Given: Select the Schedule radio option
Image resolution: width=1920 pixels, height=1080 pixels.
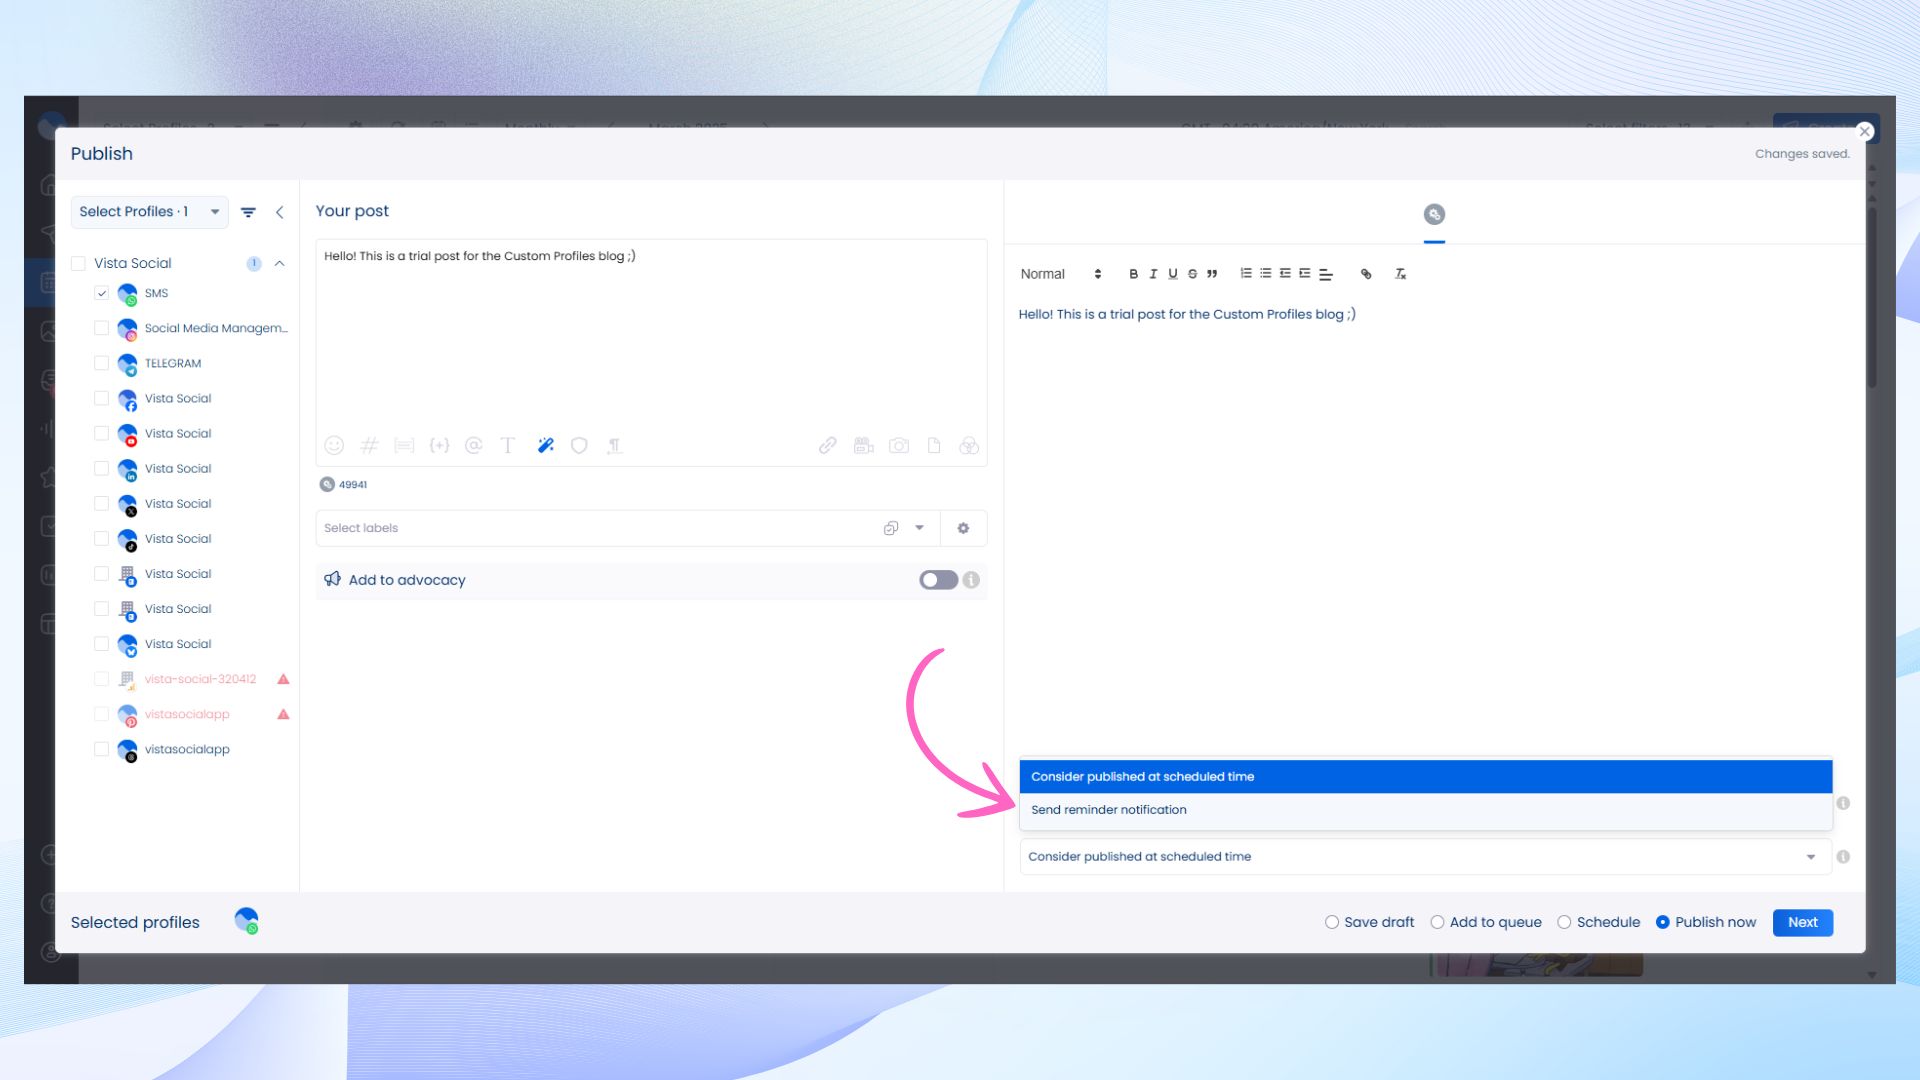Looking at the screenshot, I should click(1564, 922).
